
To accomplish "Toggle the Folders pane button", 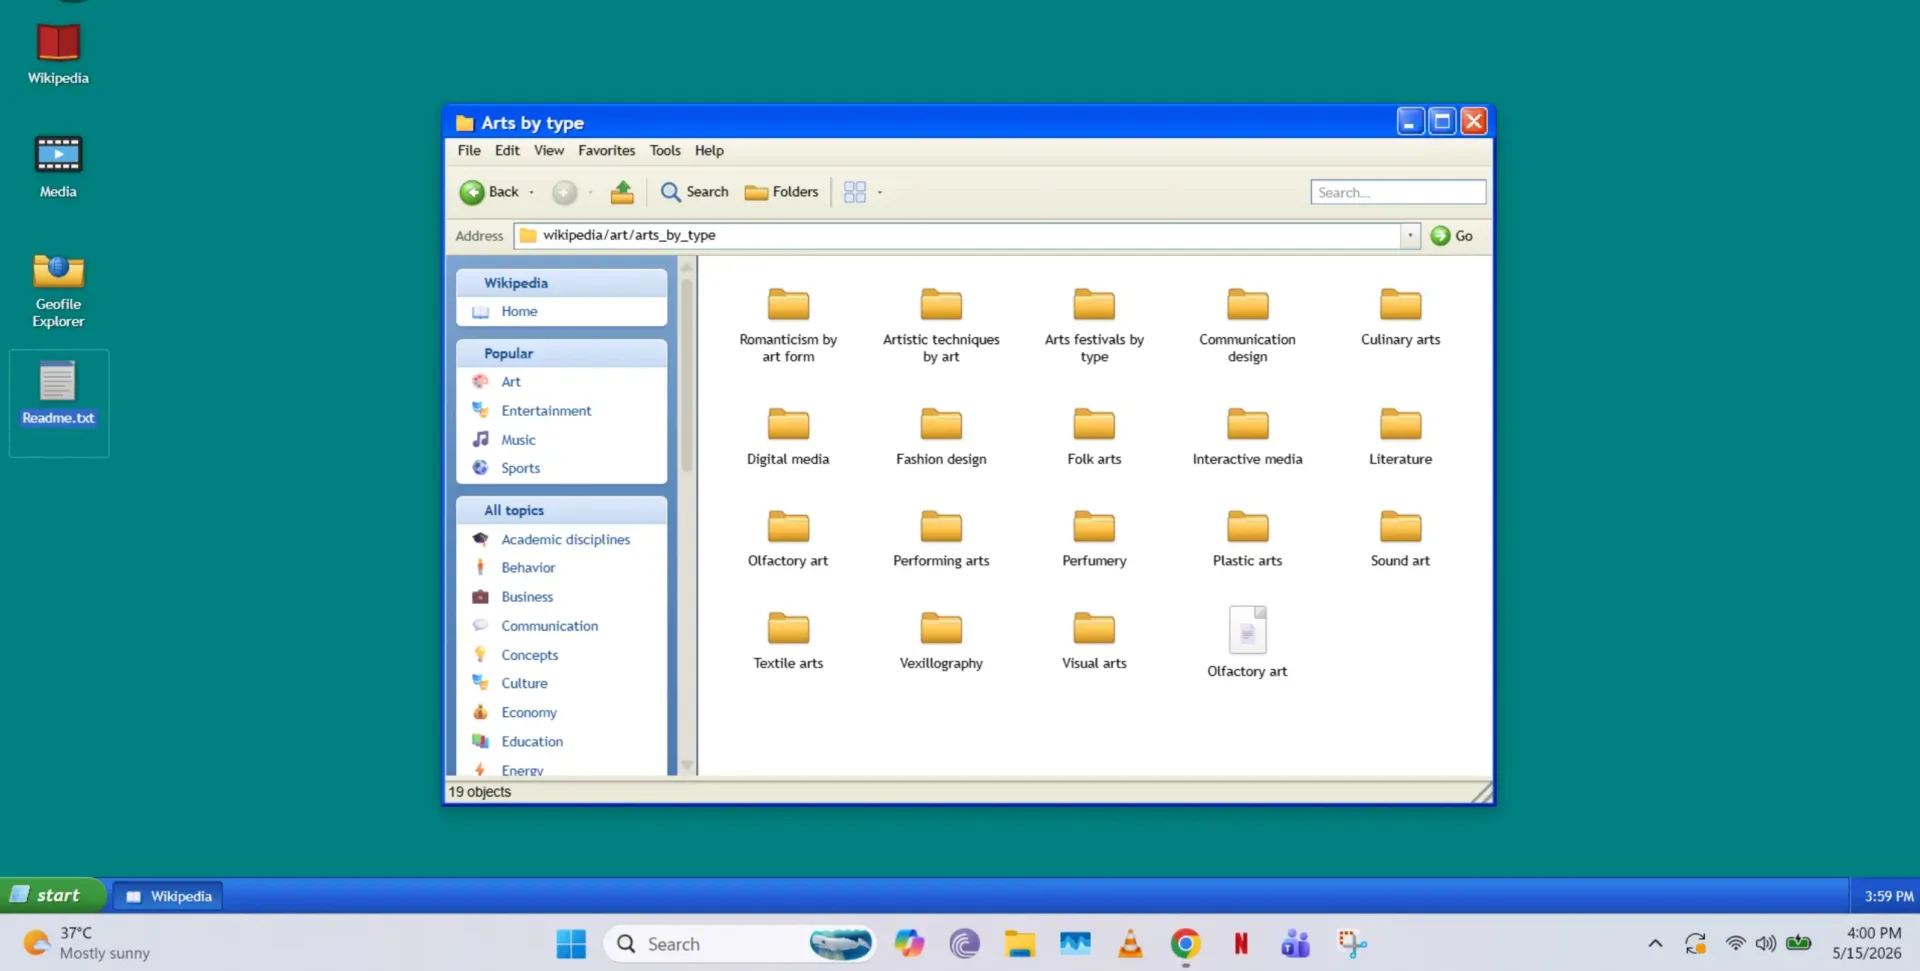I will tap(781, 192).
